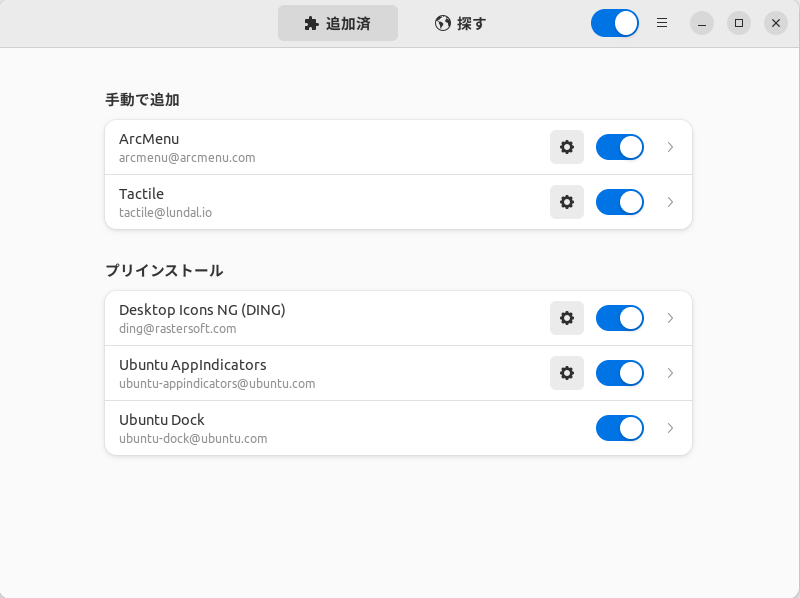Image resolution: width=800 pixels, height=598 pixels.
Task: Toggle the global extensions switch in header
Action: click(615, 23)
